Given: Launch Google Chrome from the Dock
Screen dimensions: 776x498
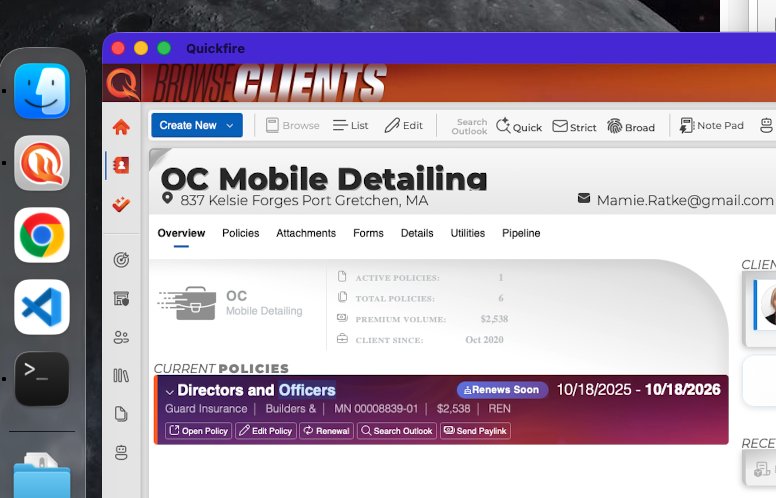Looking at the screenshot, I should pos(42,235).
